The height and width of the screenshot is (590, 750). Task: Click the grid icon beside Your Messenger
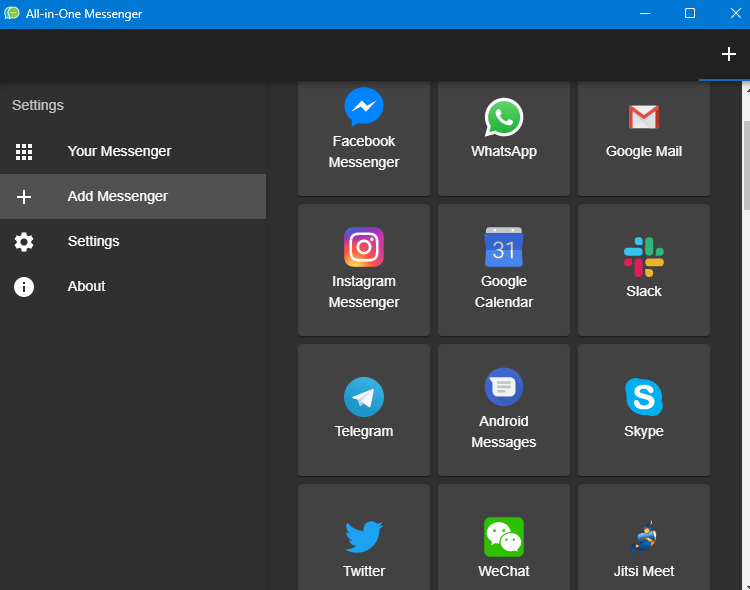(24, 152)
